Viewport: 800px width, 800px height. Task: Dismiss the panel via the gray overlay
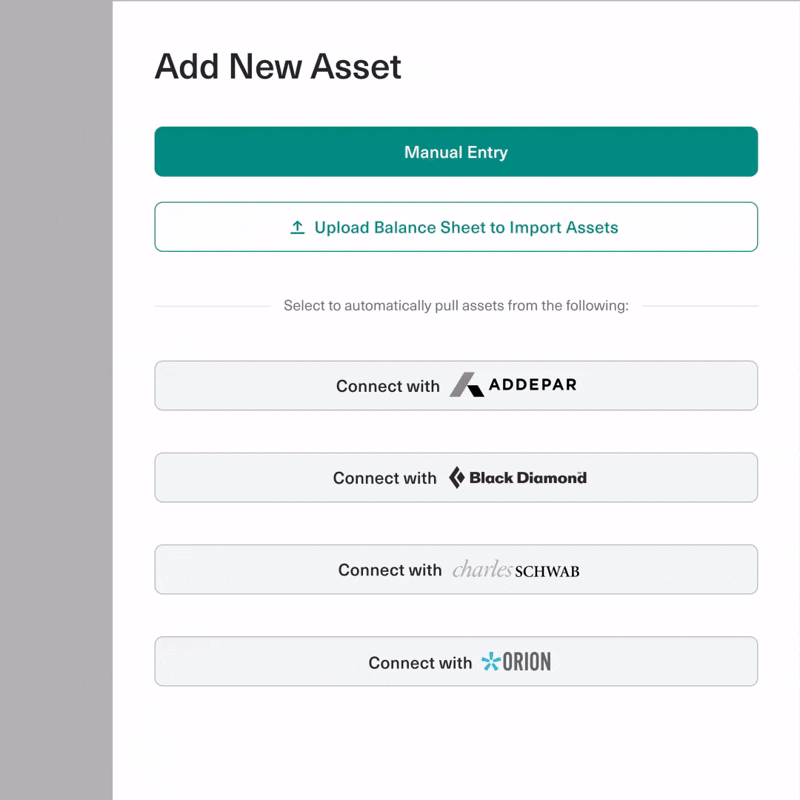click(x=56, y=400)
